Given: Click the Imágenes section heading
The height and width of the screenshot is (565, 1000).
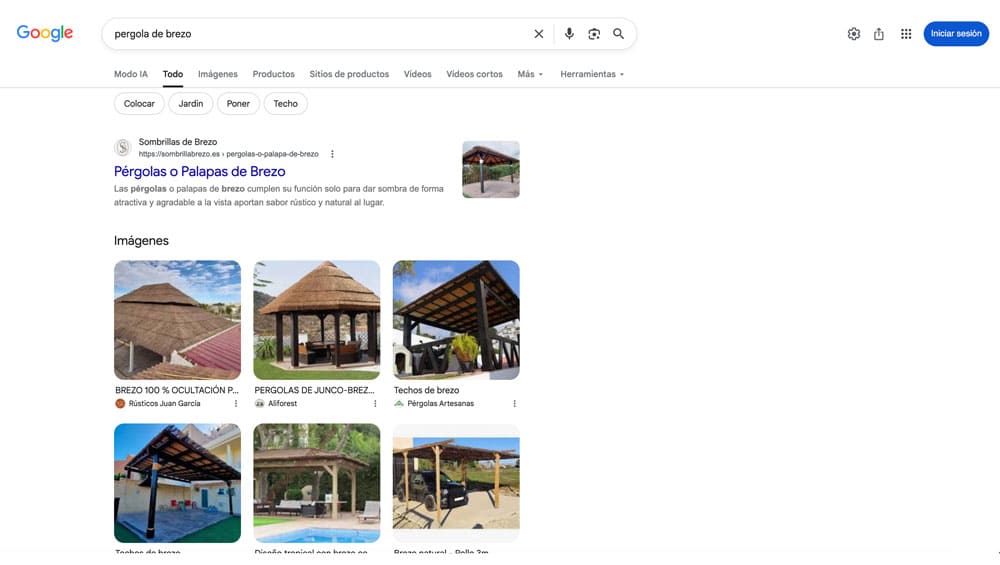Looking at the screenshot, I should click(x=142, y=240).
